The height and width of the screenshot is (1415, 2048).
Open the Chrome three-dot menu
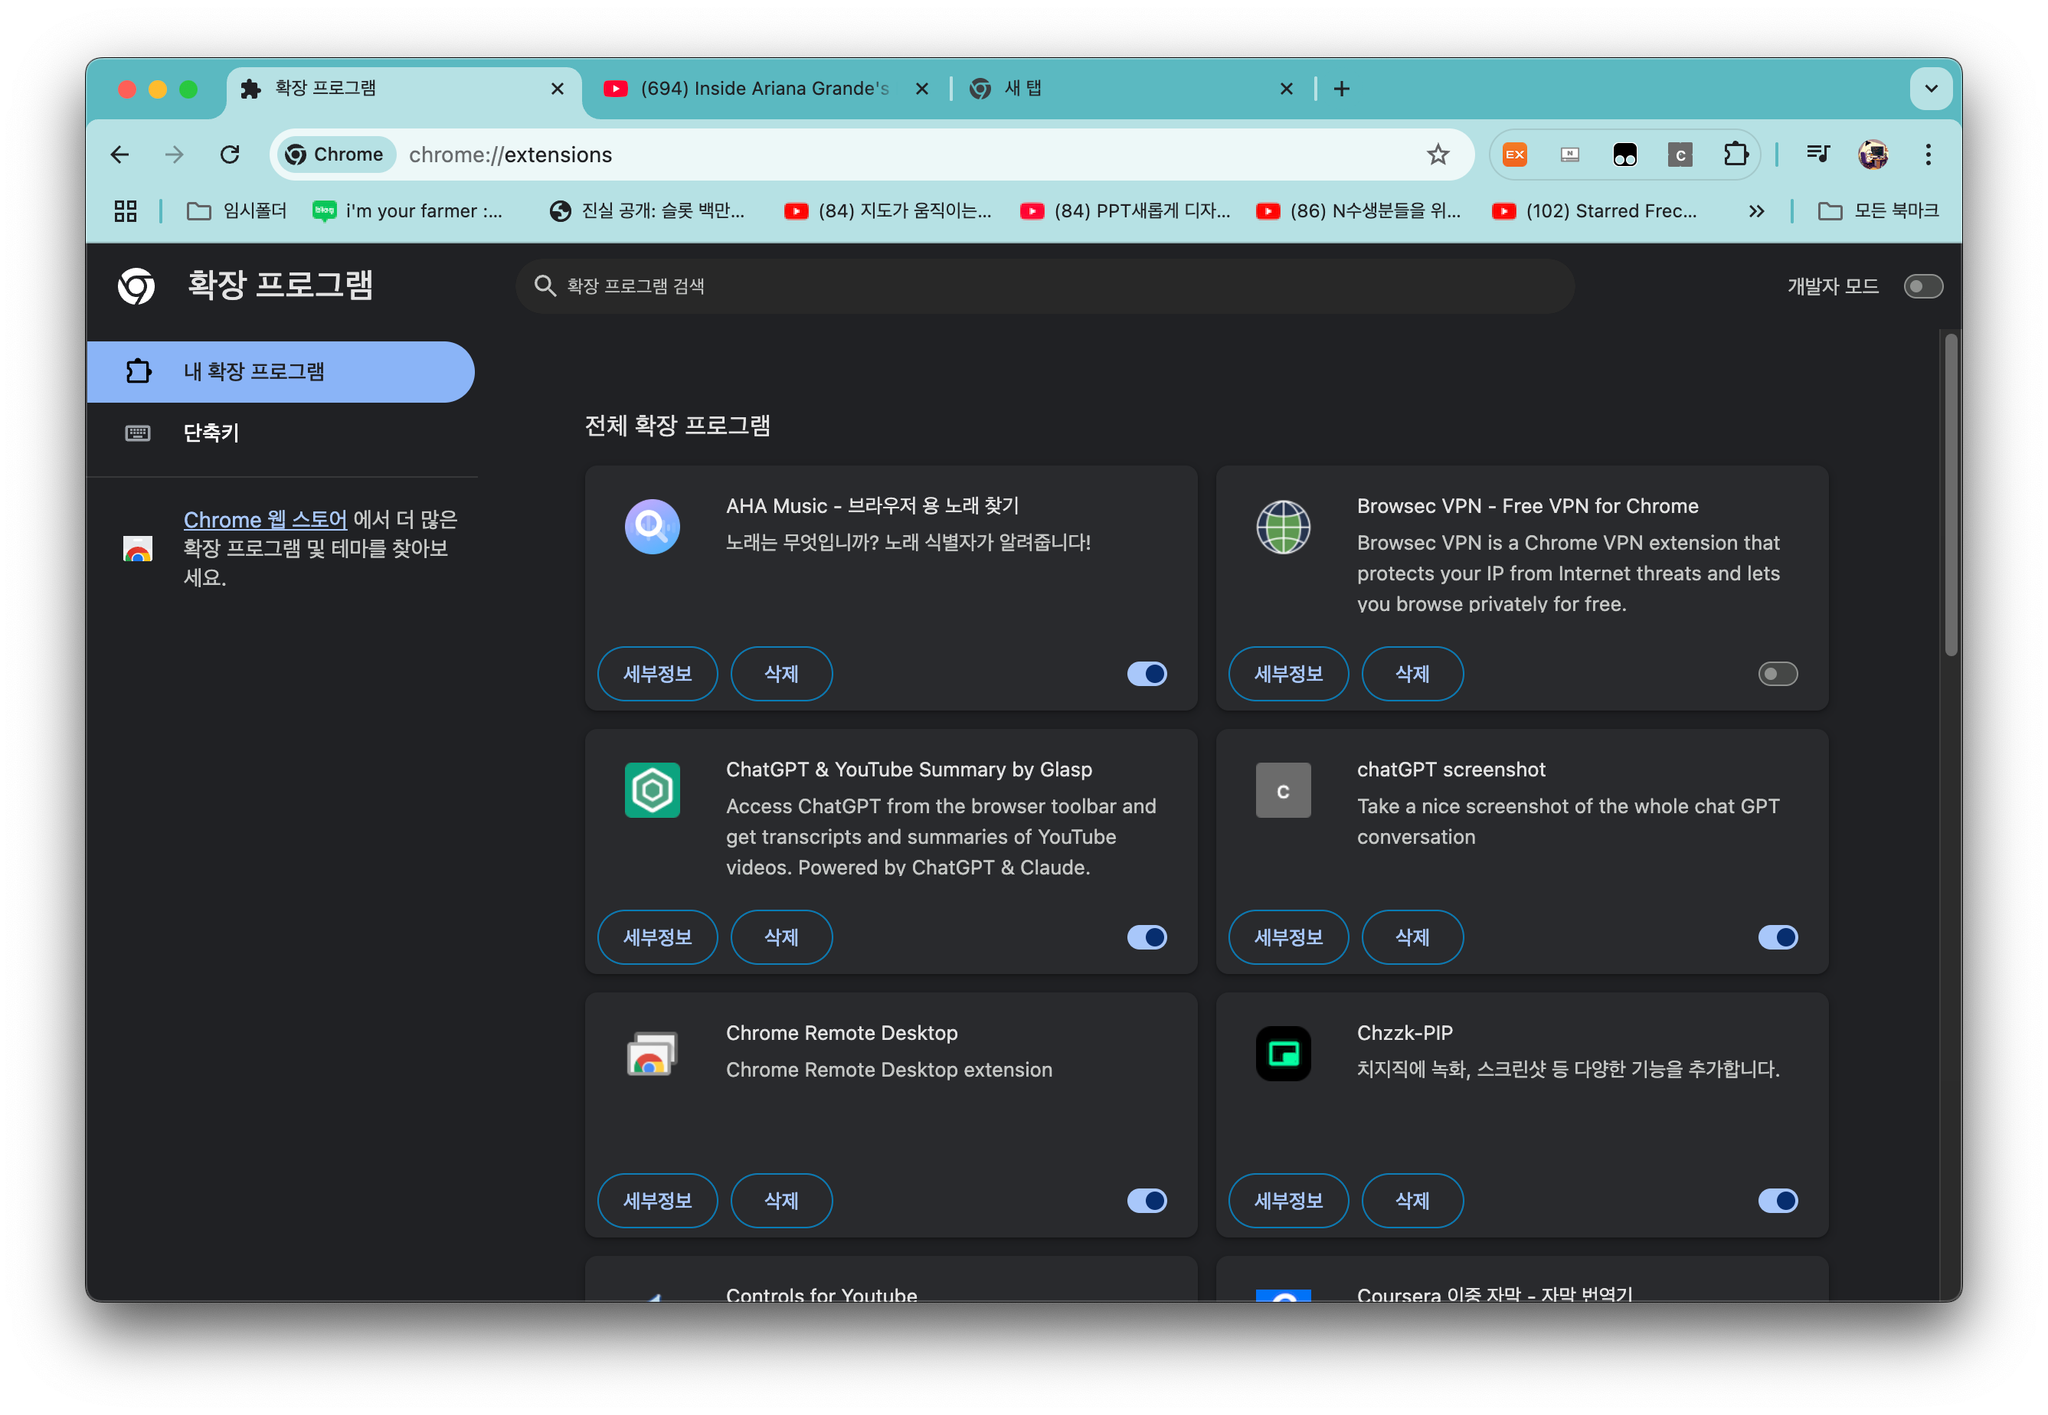point(1928,154)
